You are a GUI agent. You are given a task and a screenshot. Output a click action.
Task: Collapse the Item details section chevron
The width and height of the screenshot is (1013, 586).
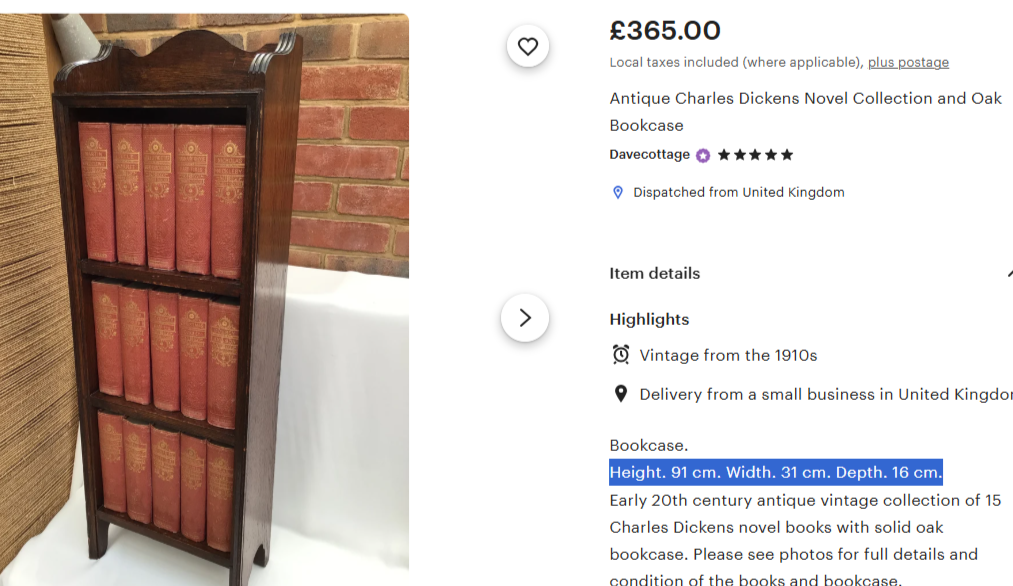(1008, 274)
